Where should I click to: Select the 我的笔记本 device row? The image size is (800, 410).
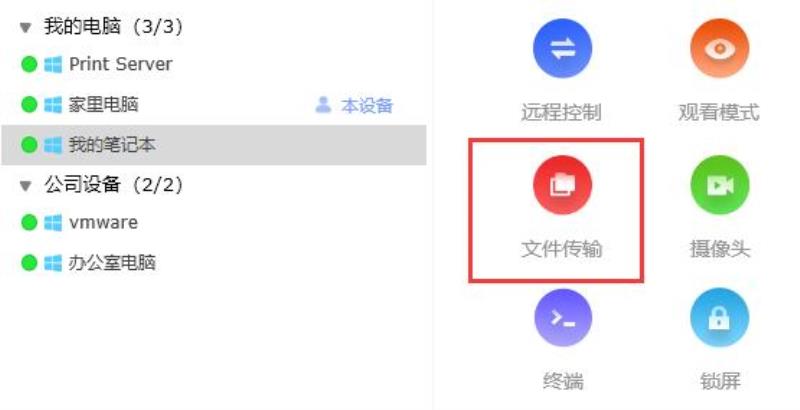click(214, 145)
